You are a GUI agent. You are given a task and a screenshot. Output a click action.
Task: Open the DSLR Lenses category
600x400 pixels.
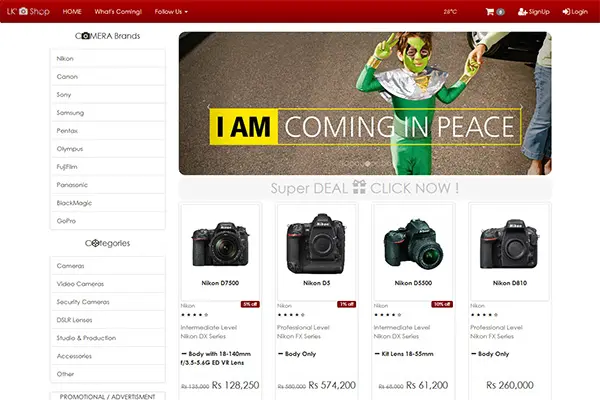(108, 320)
